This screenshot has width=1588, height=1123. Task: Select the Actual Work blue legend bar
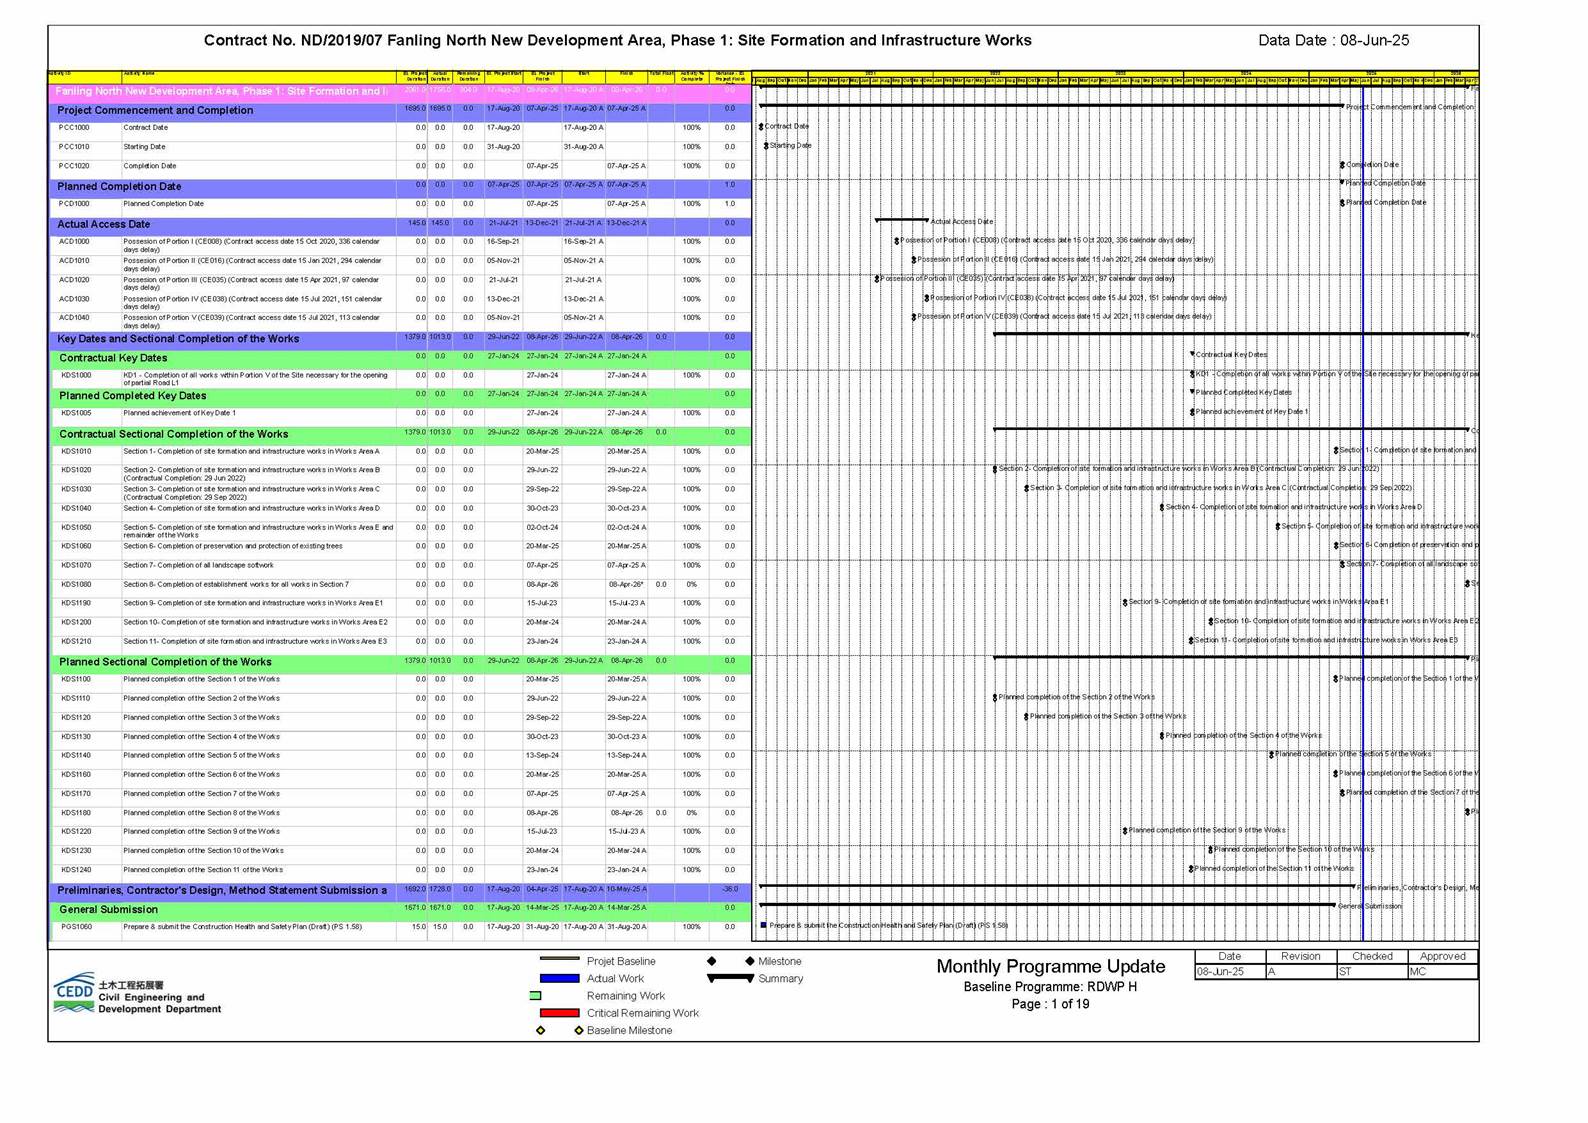559,978
